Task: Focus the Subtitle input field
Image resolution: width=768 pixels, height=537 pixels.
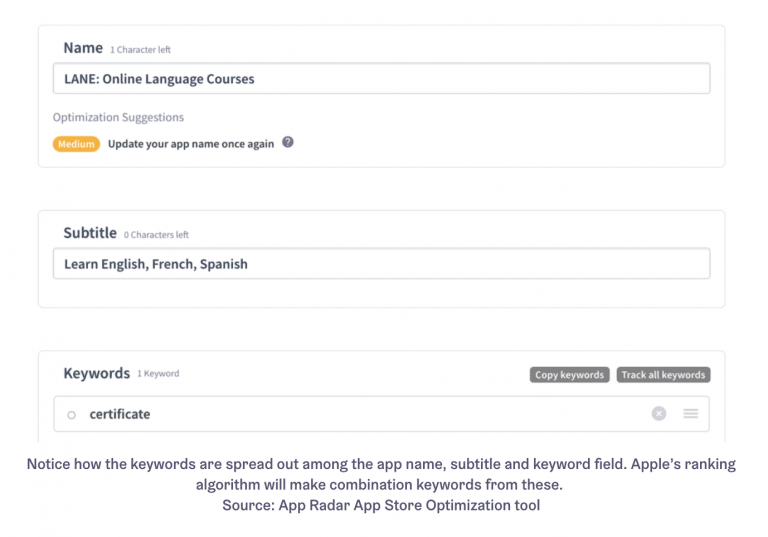Action: click(381, 264)
